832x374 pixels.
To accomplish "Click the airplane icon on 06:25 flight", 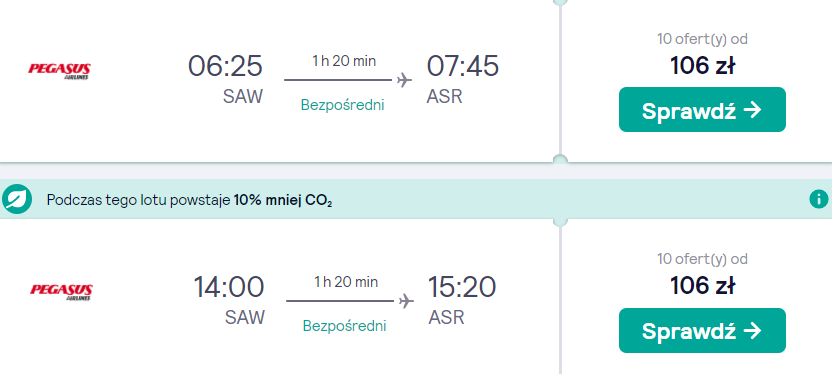I will [x=404, y=80].
